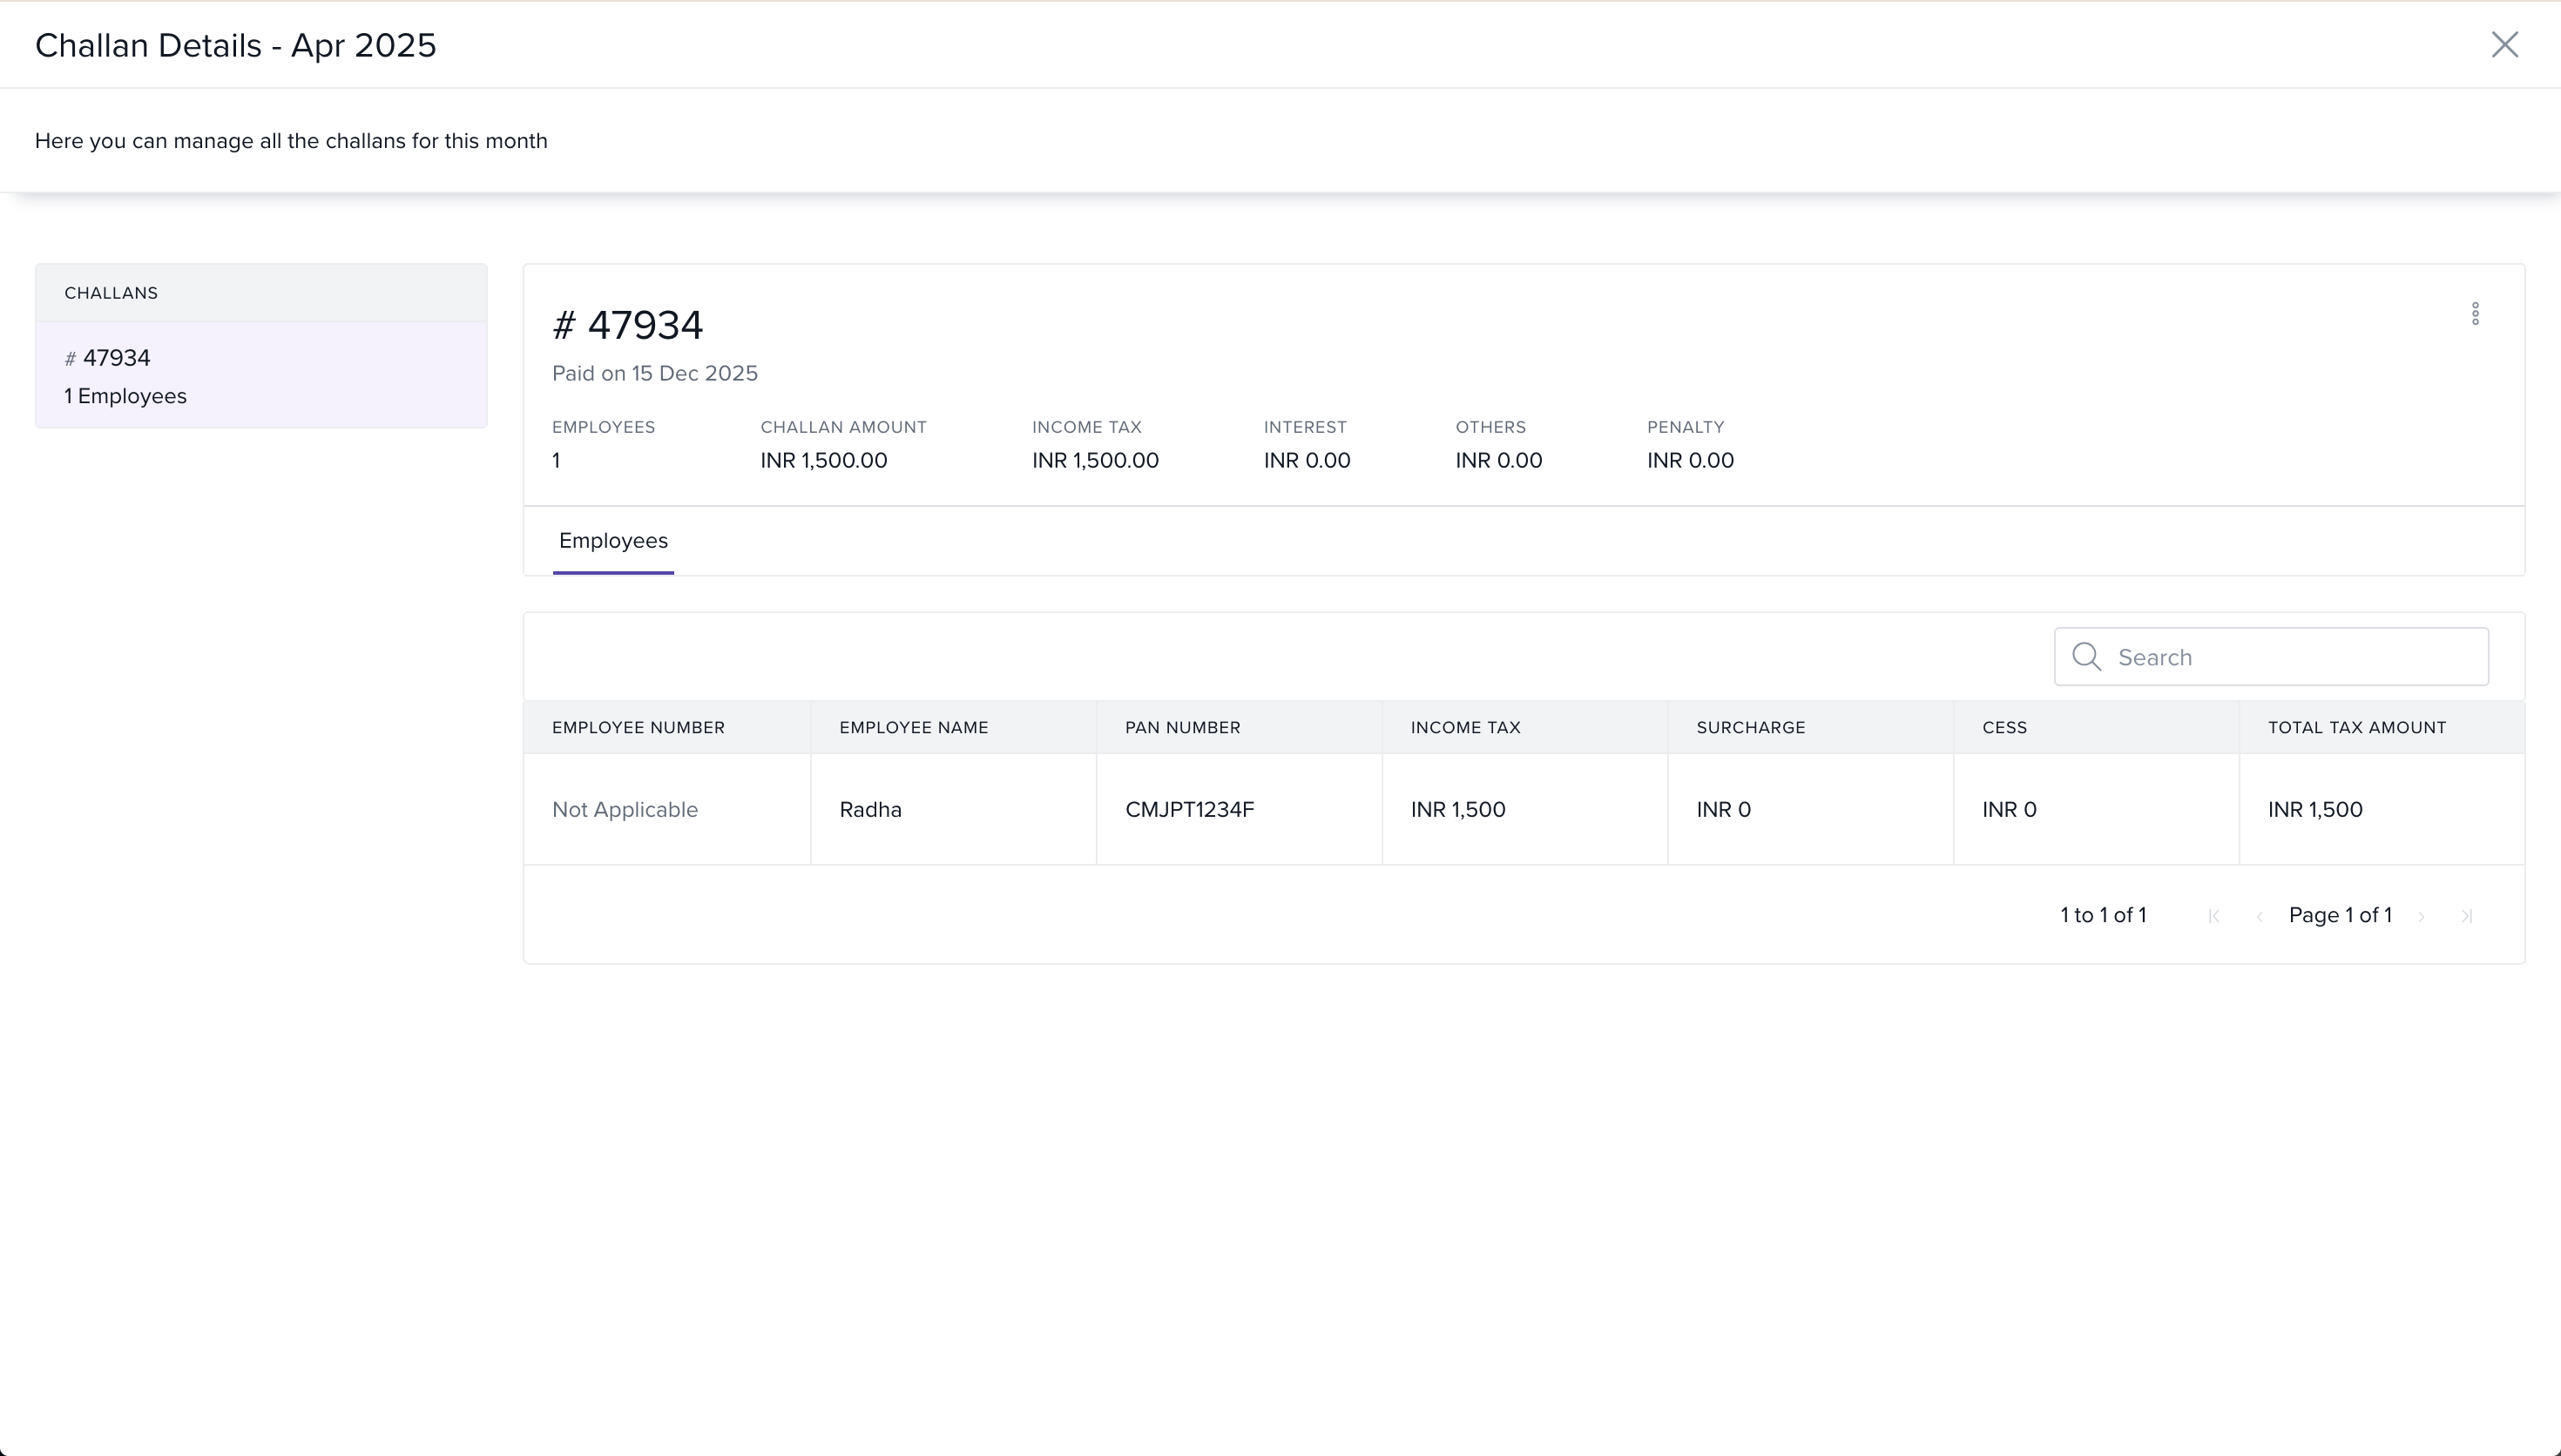
Task: Select challan #47934 in the Challans list
Action: (260, 376)
